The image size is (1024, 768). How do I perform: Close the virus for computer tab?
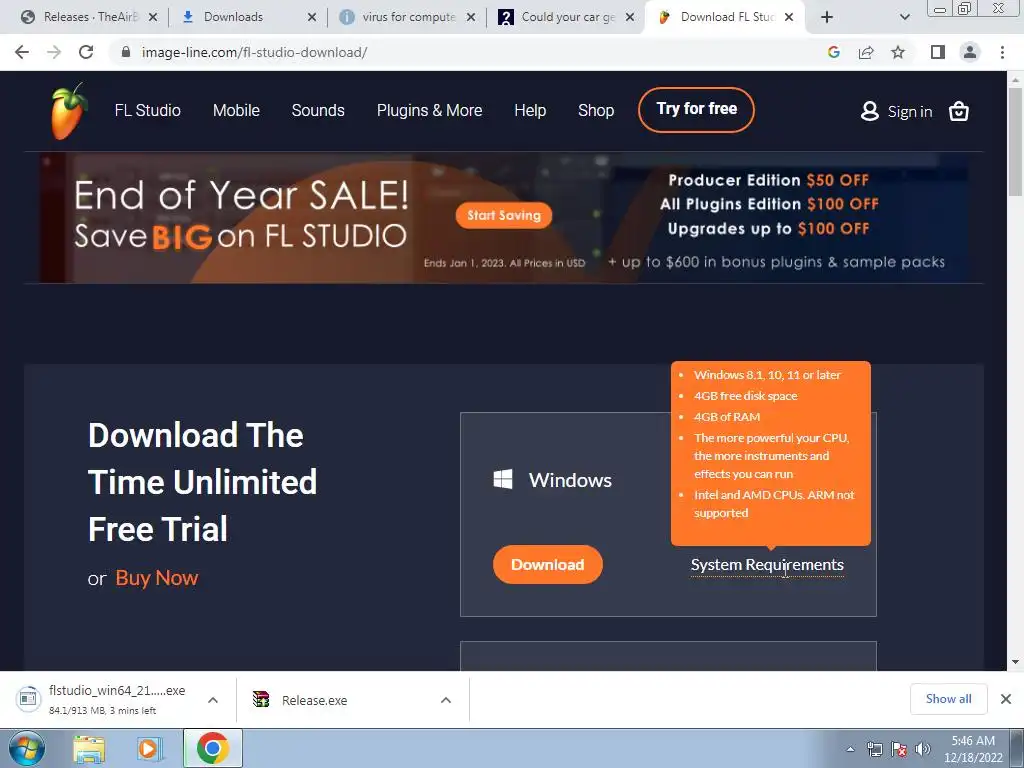click(x=470, y=17)
